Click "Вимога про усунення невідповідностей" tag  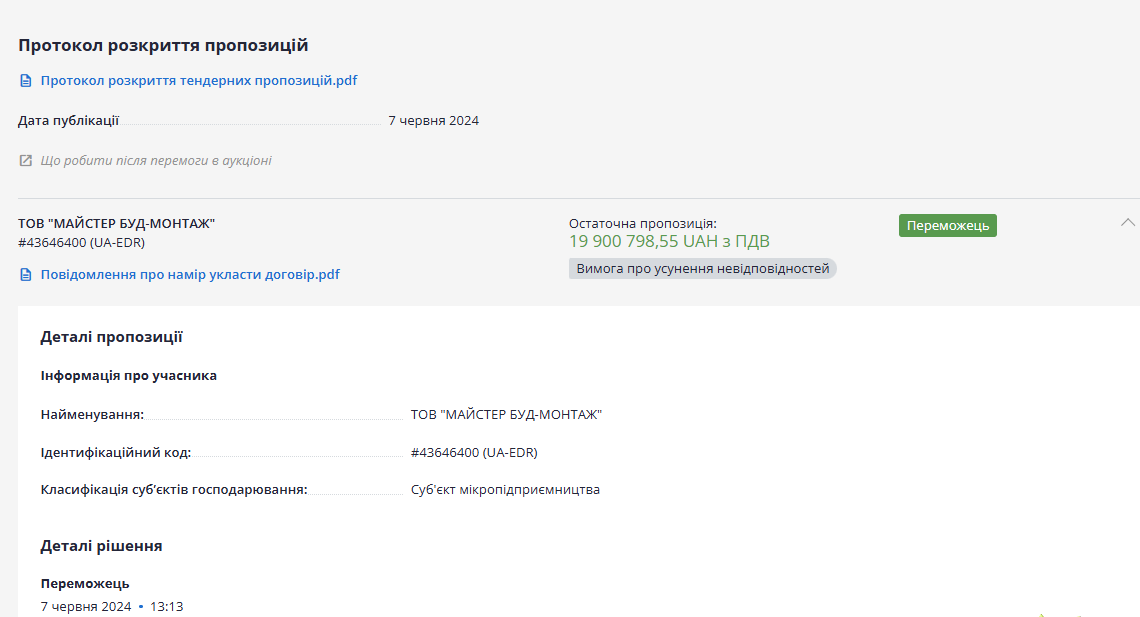pos(702,268)
